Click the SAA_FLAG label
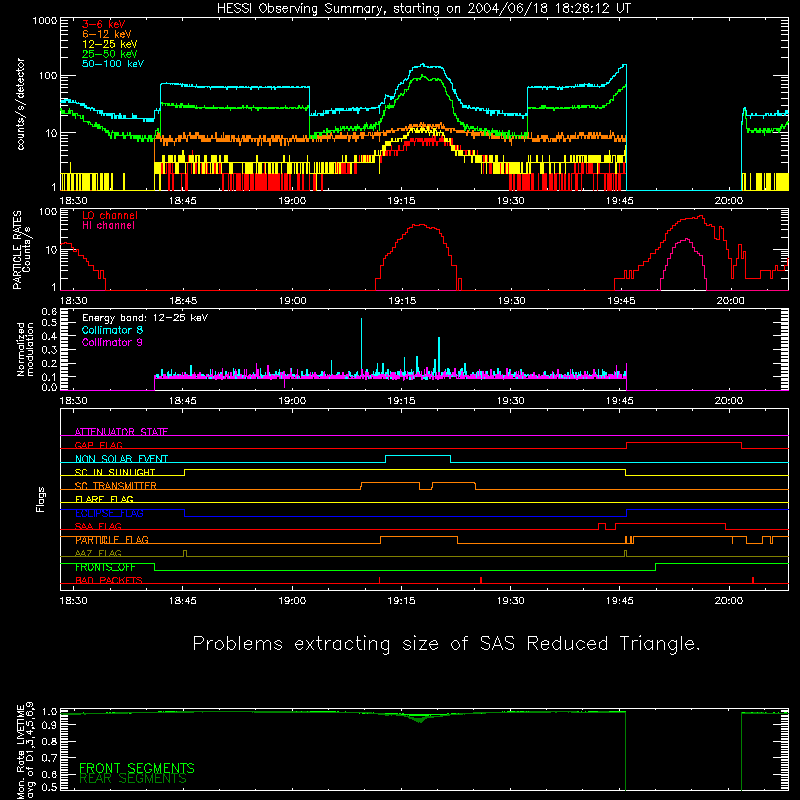 pyautogui.click(x=98, y=526)
